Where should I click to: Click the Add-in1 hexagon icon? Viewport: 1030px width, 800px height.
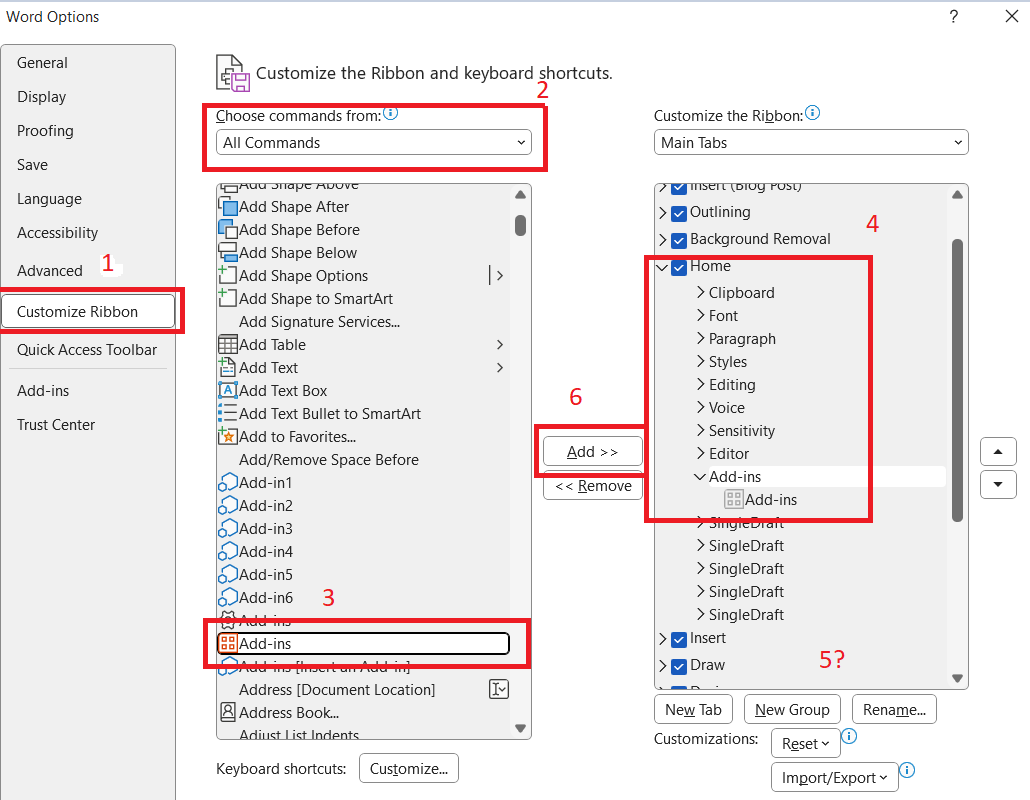coord(228,482)
